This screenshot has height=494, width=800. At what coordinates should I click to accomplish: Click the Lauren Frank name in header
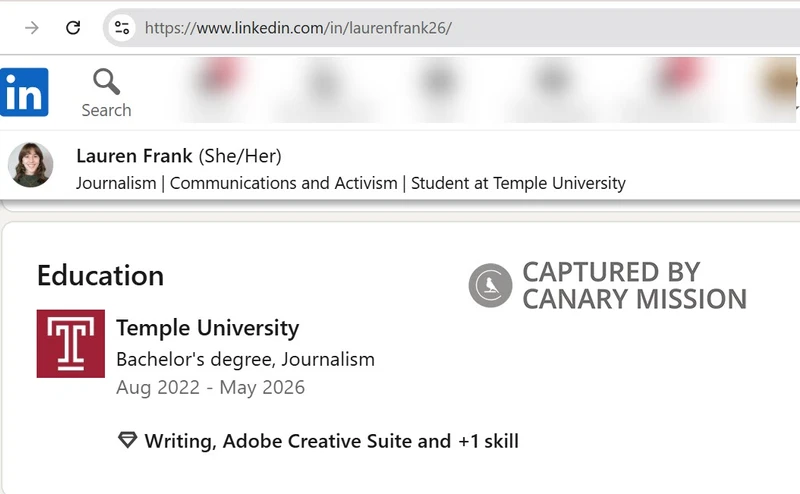pos(135,156)
